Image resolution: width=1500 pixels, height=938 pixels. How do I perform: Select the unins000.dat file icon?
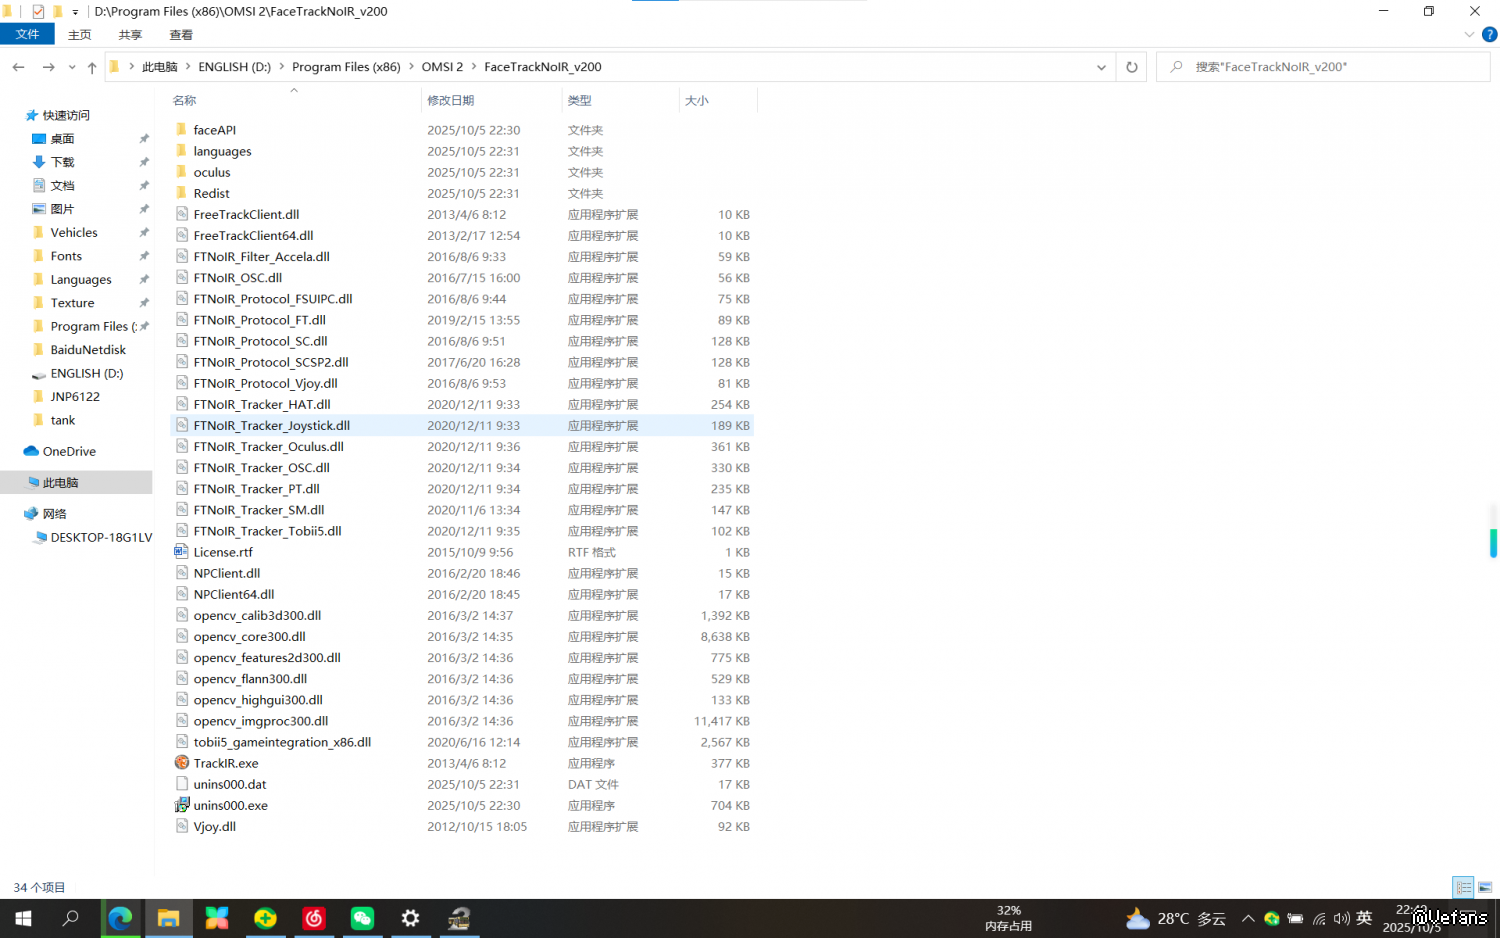181,784
